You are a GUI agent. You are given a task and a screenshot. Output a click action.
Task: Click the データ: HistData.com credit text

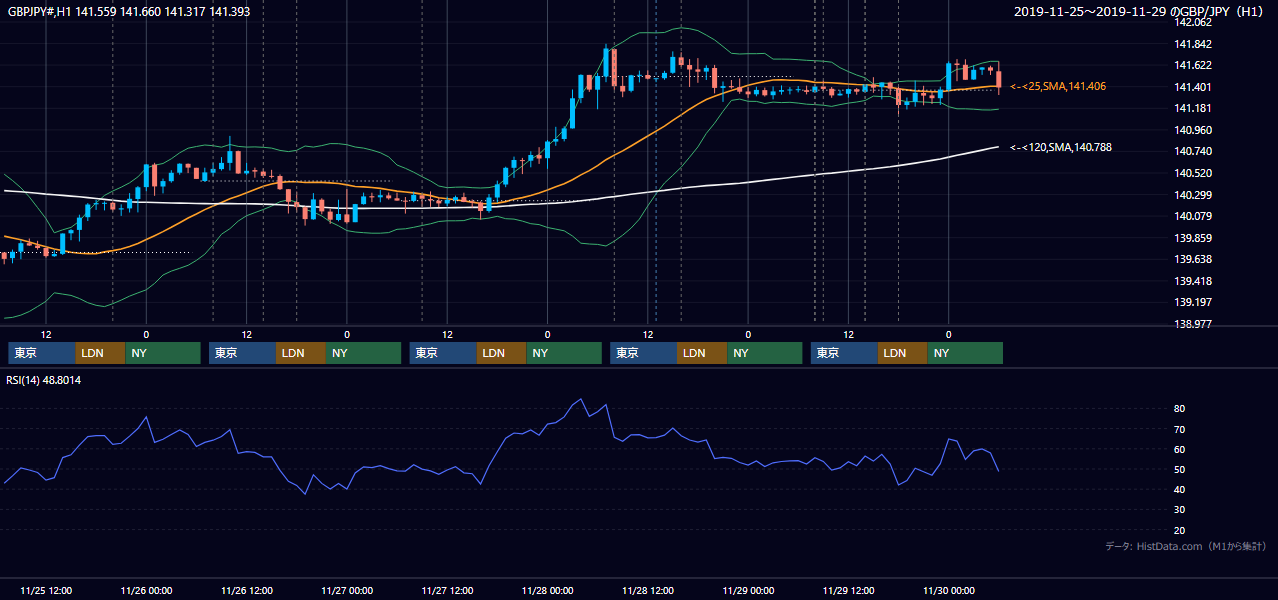pyautogui.click(x=1186, y=546)
